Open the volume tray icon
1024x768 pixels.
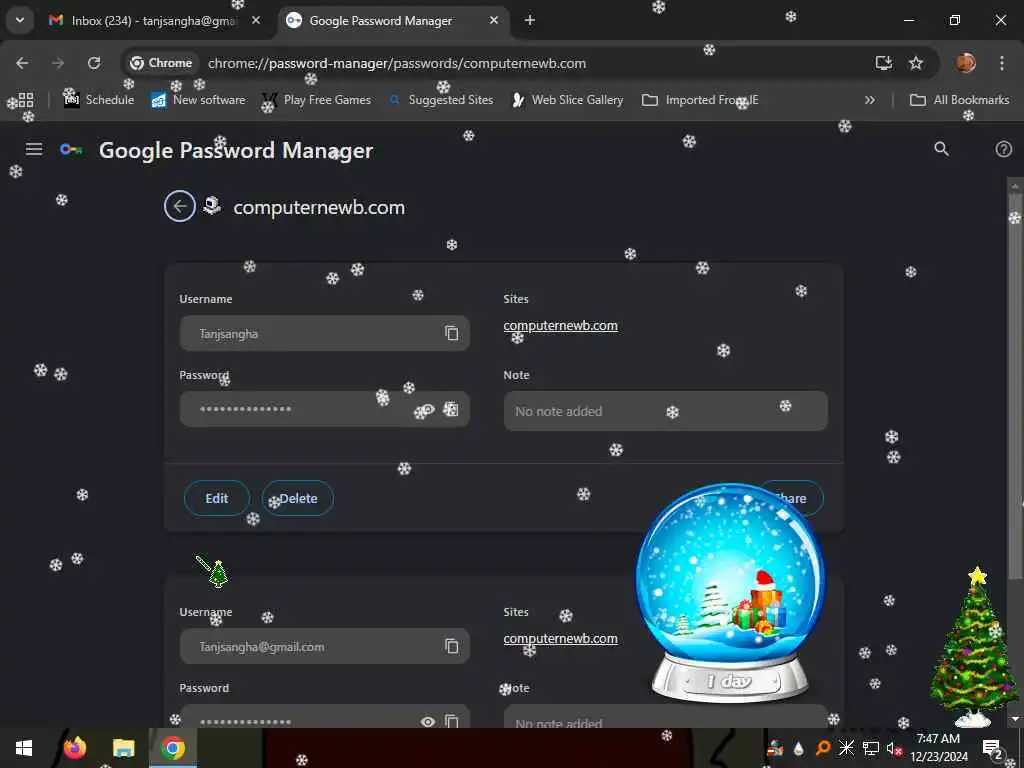(x=893, y=748)
